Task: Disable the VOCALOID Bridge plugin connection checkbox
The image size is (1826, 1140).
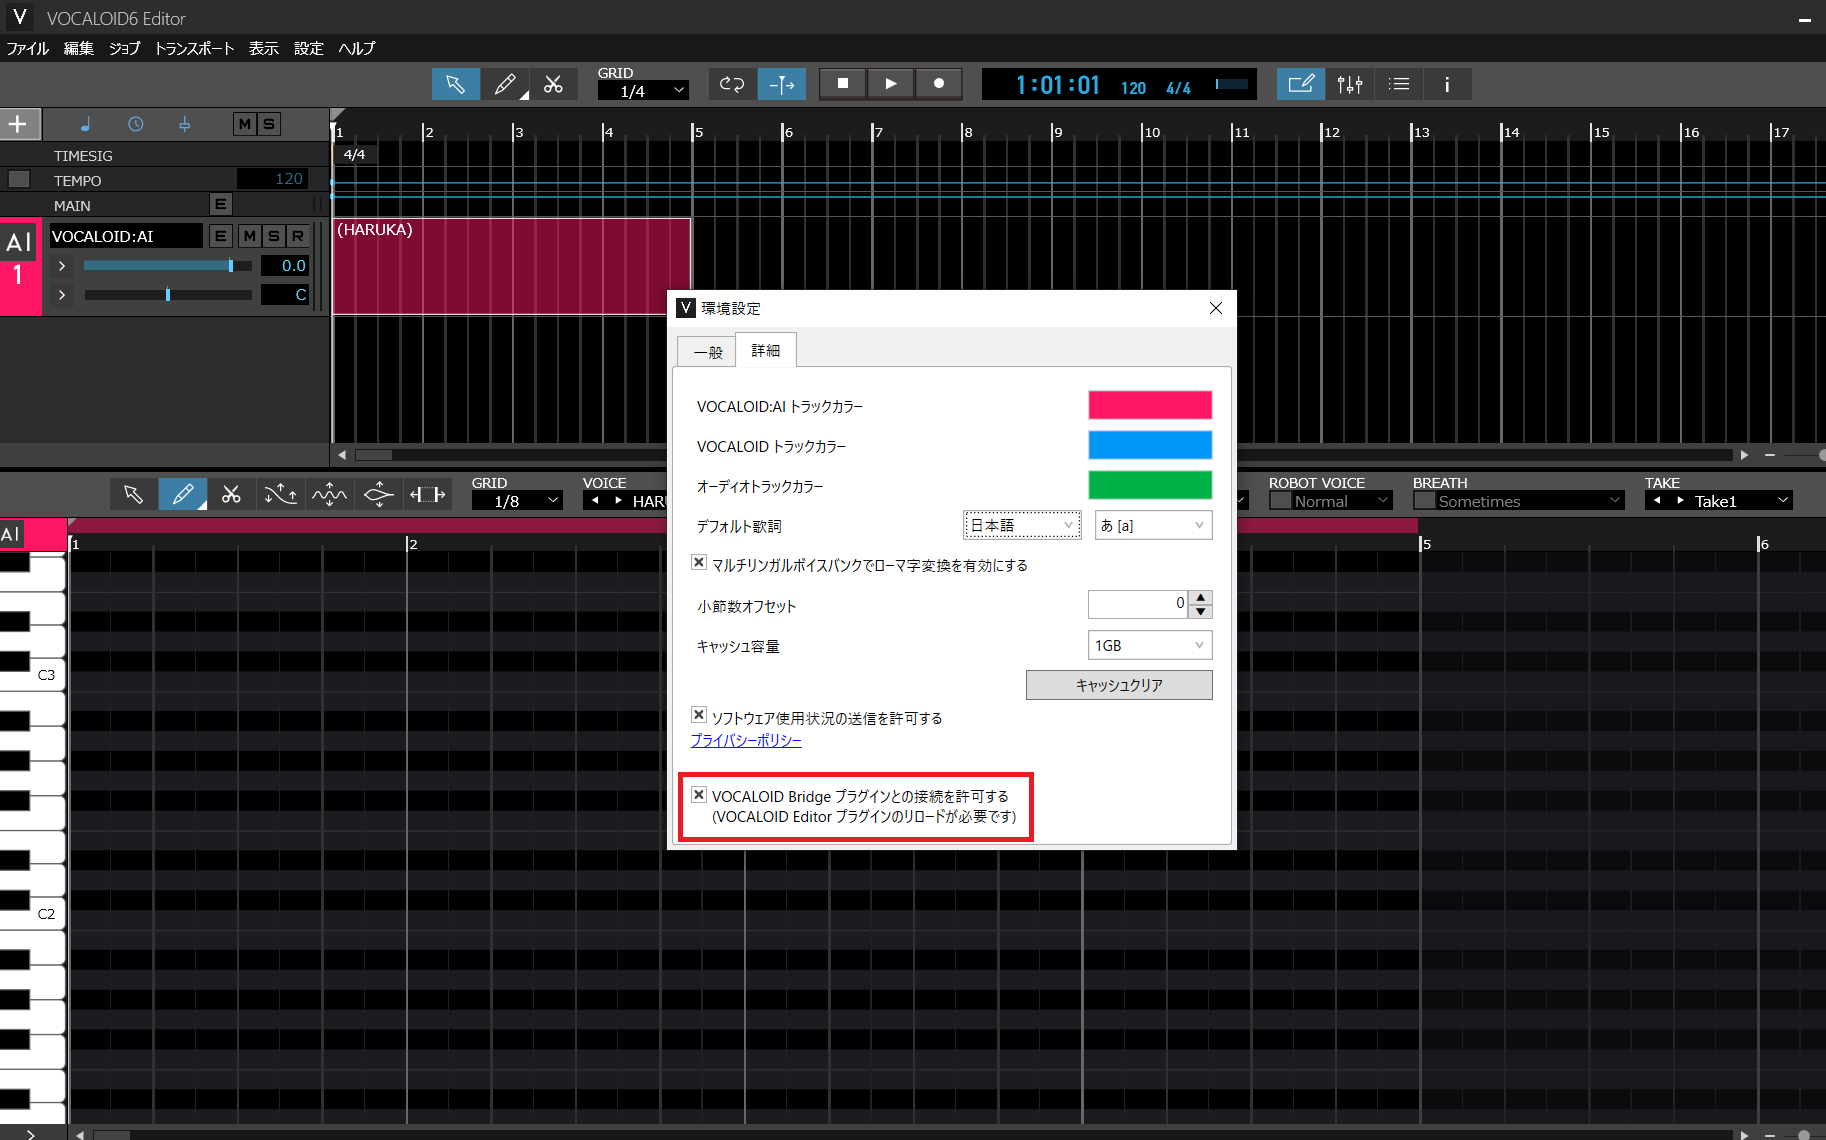Action: click(x=699, y=794)
